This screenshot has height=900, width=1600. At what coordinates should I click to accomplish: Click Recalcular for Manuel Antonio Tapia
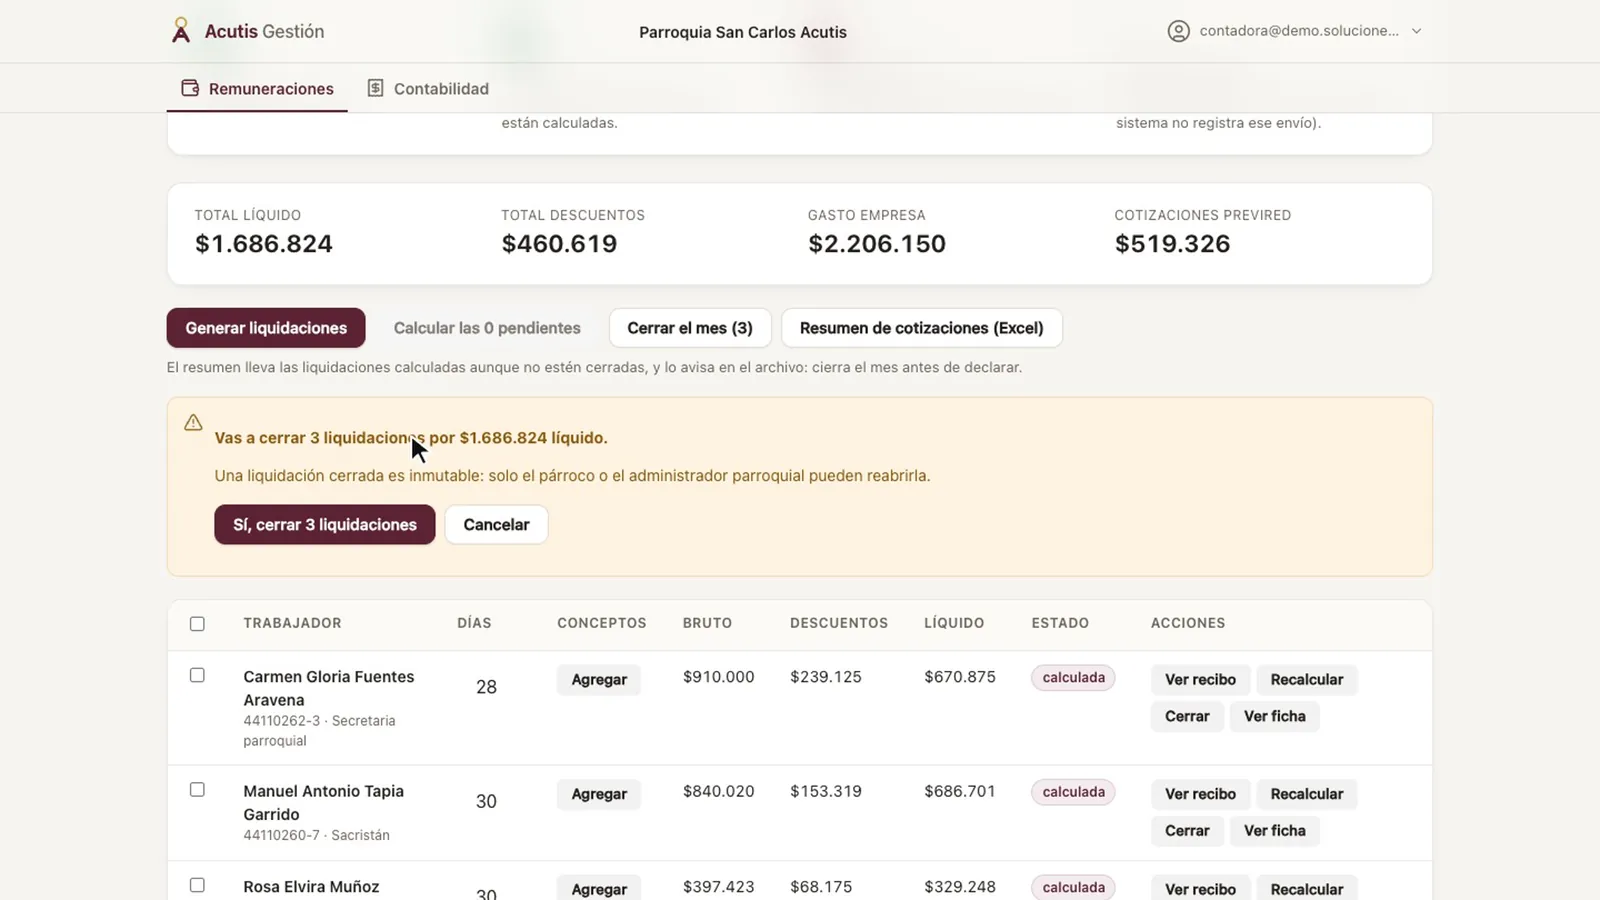(x=1307, y=794)
